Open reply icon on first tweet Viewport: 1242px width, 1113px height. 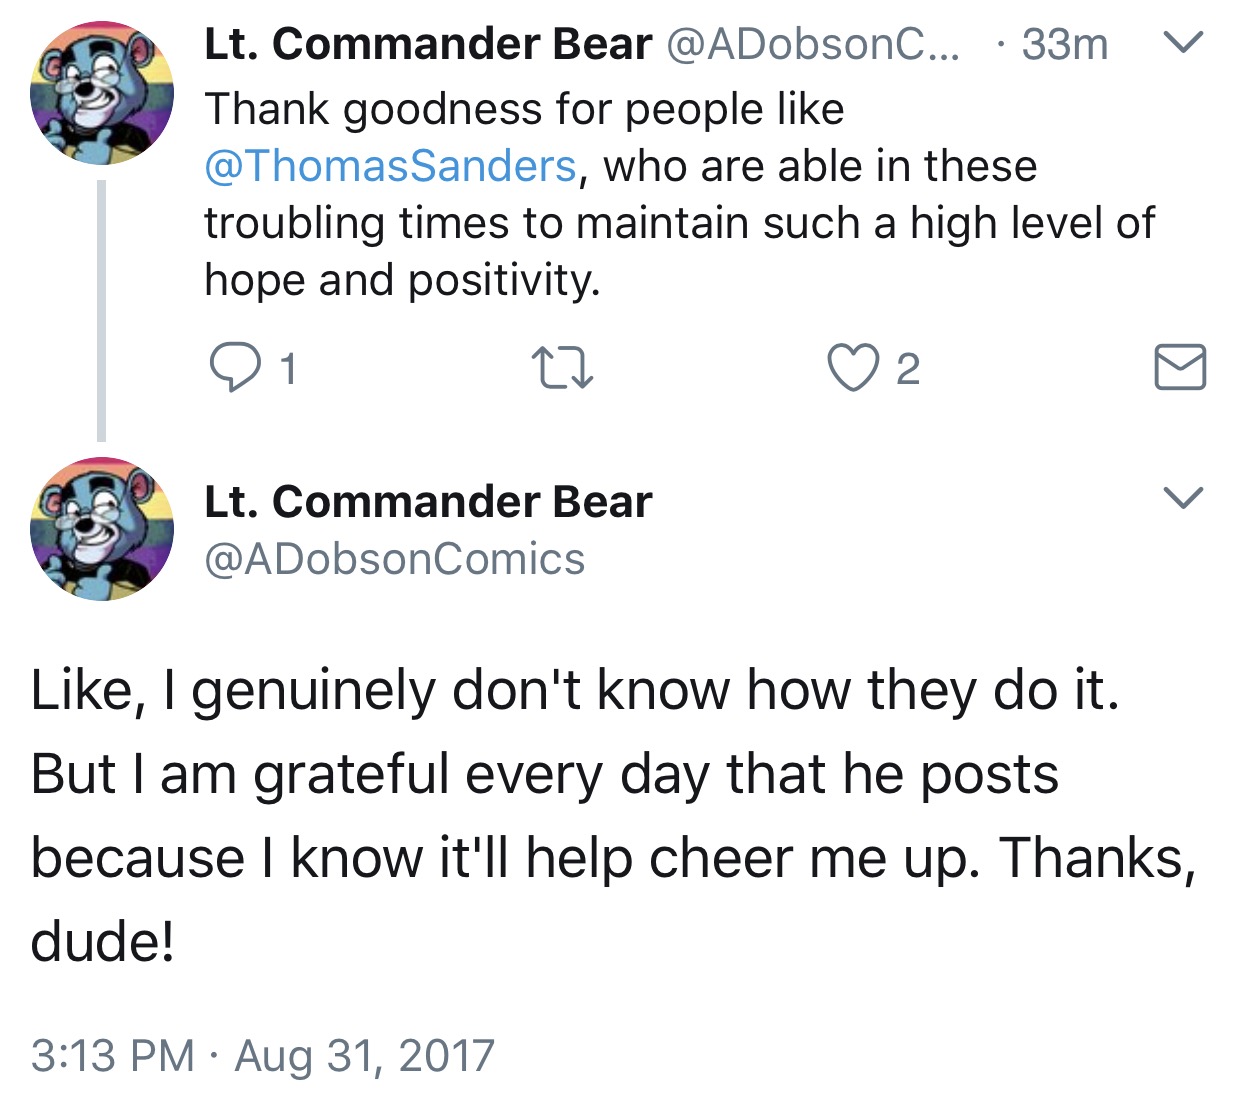click(233, 368)
